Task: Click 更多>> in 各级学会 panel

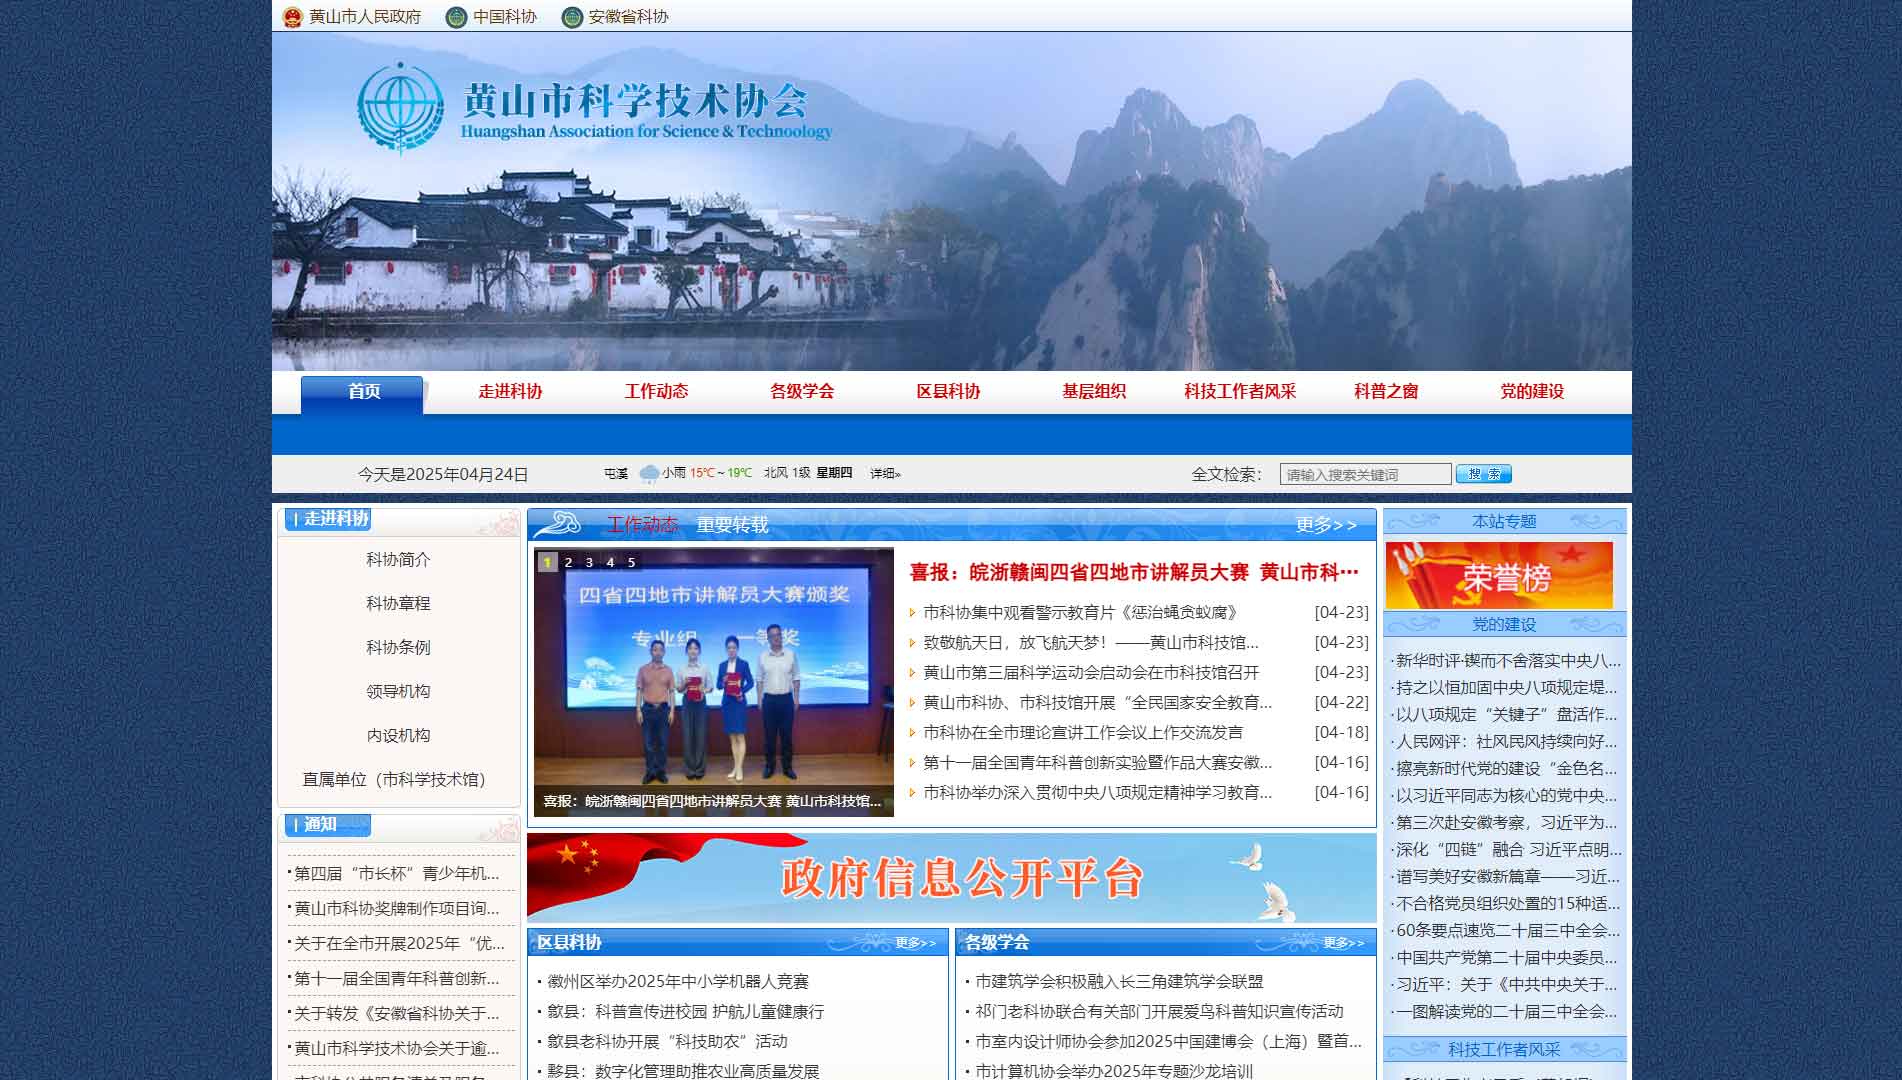Action: point(1343,943)
